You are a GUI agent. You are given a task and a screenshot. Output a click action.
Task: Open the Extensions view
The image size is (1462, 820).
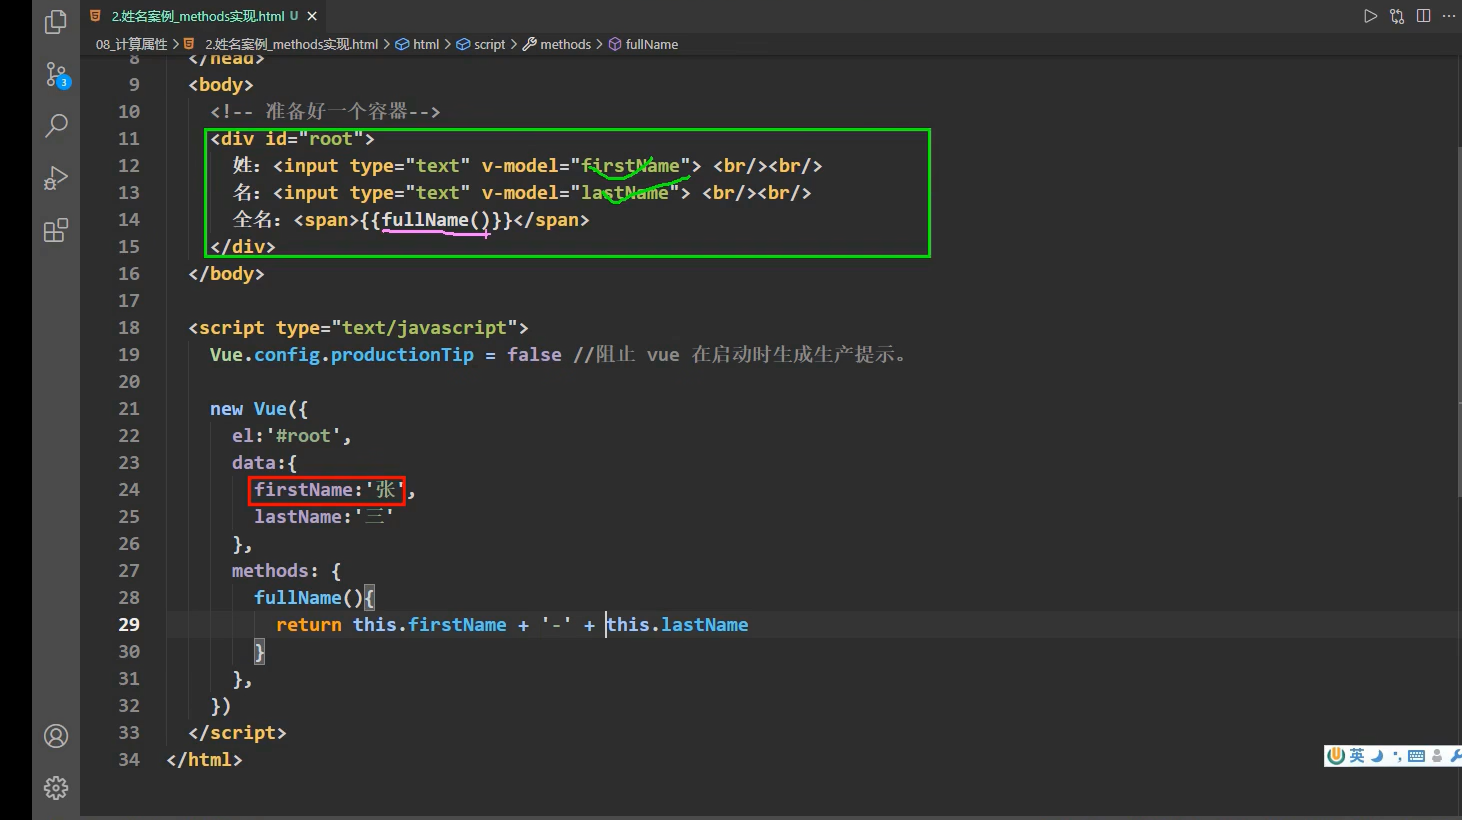[x=56, y=231]
